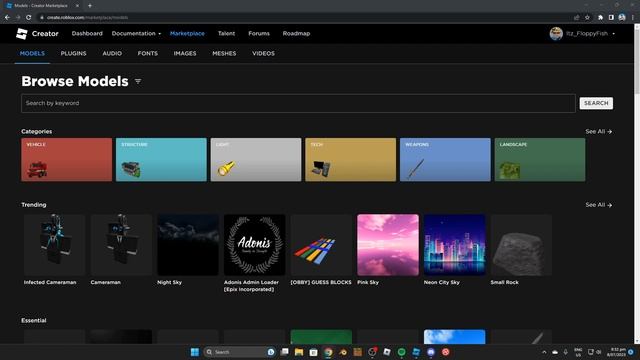Click the microphone tray icon
Screen dimensions: 640x360
pos(566,352)
